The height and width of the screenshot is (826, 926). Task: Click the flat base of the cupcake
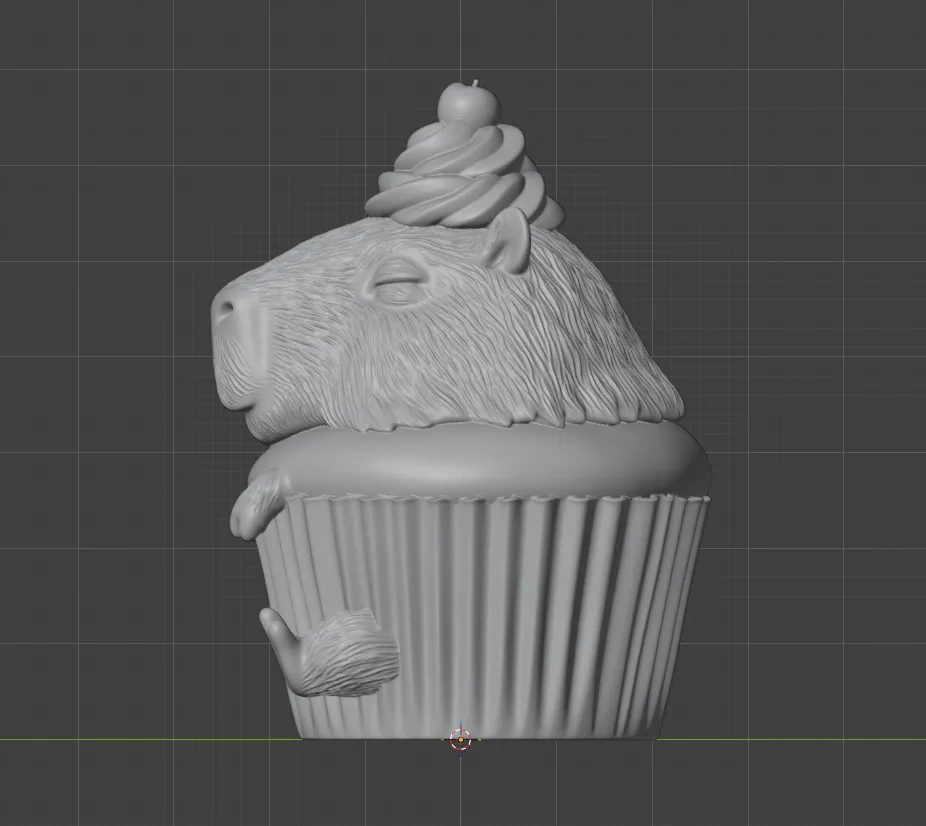(480, 734)
